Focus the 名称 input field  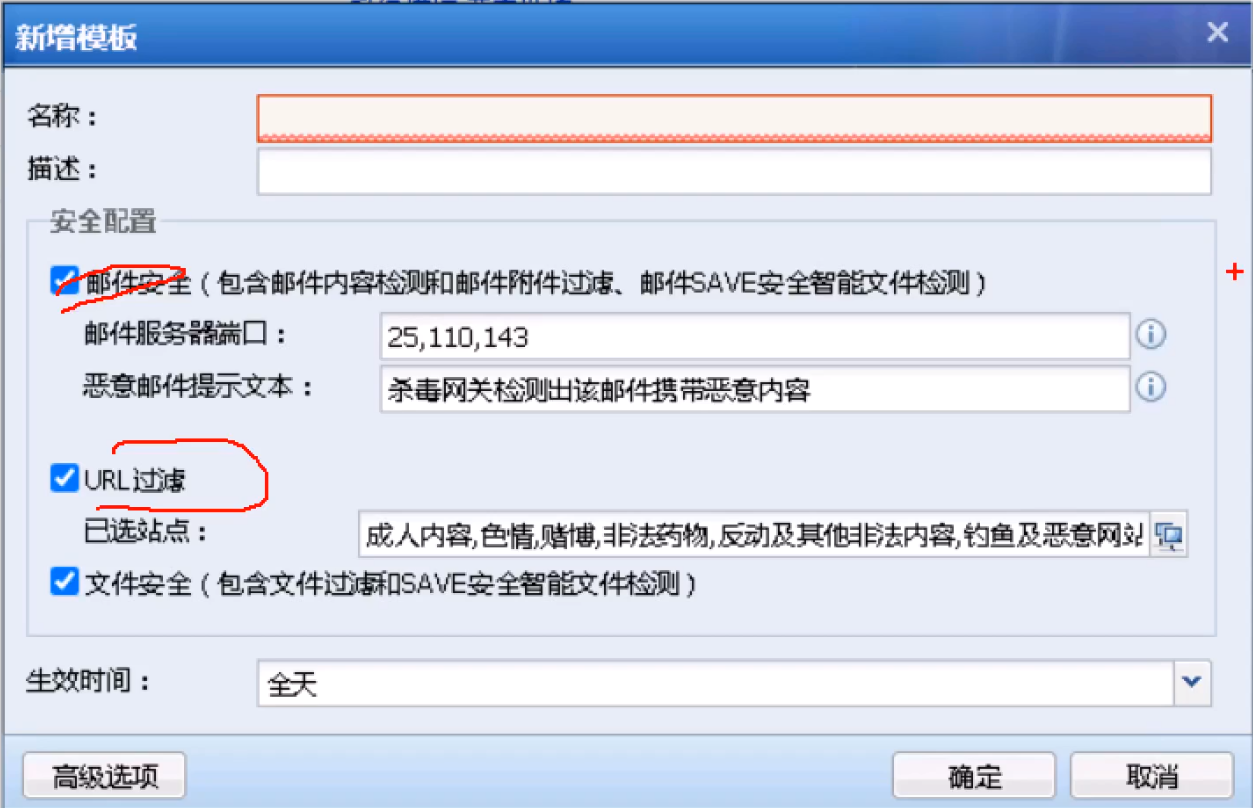pyautogui.click(x=734, y=118)
